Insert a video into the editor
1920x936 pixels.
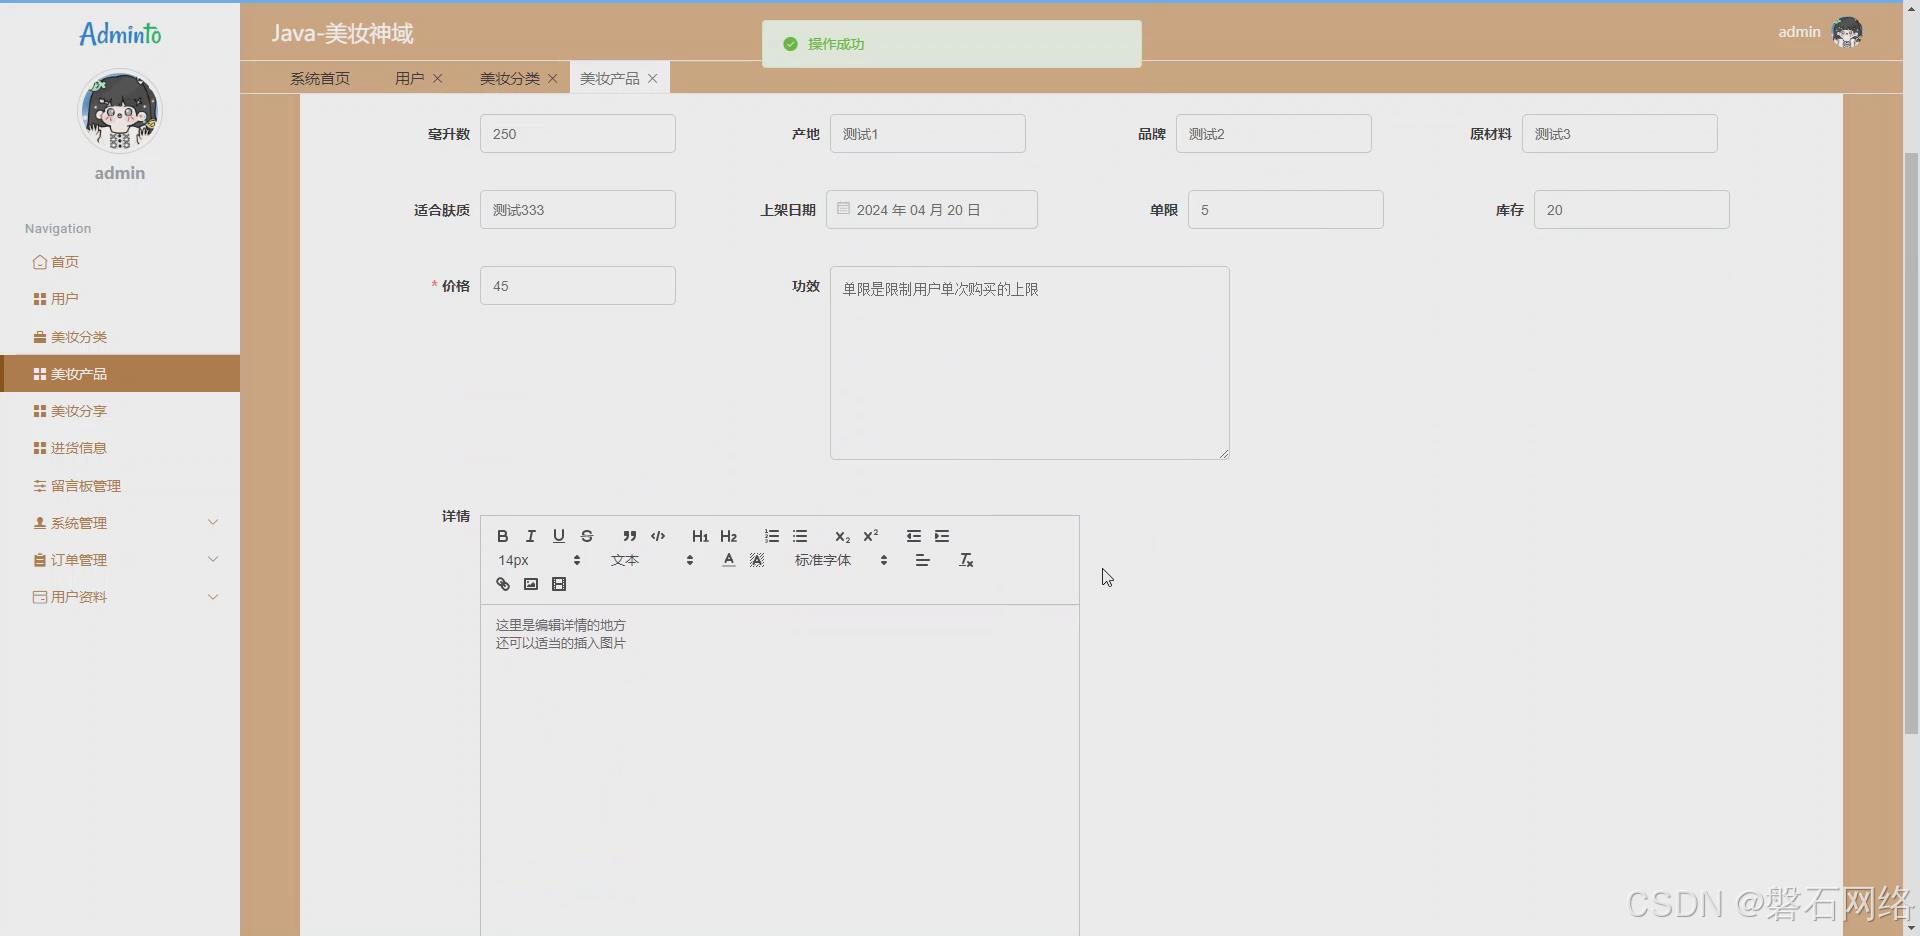[x=559, y=584]
